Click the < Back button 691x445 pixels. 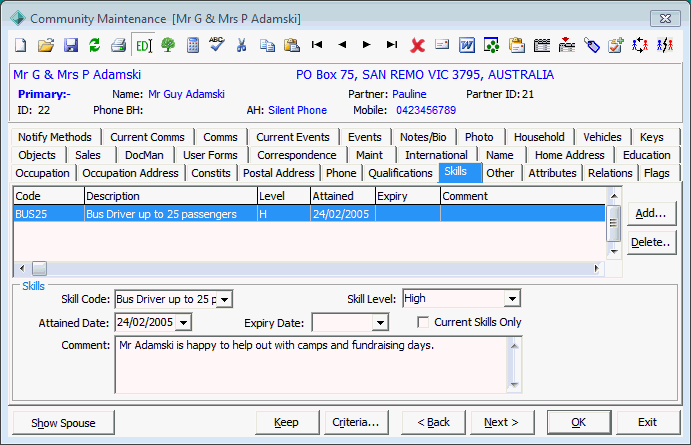point(433,423)
